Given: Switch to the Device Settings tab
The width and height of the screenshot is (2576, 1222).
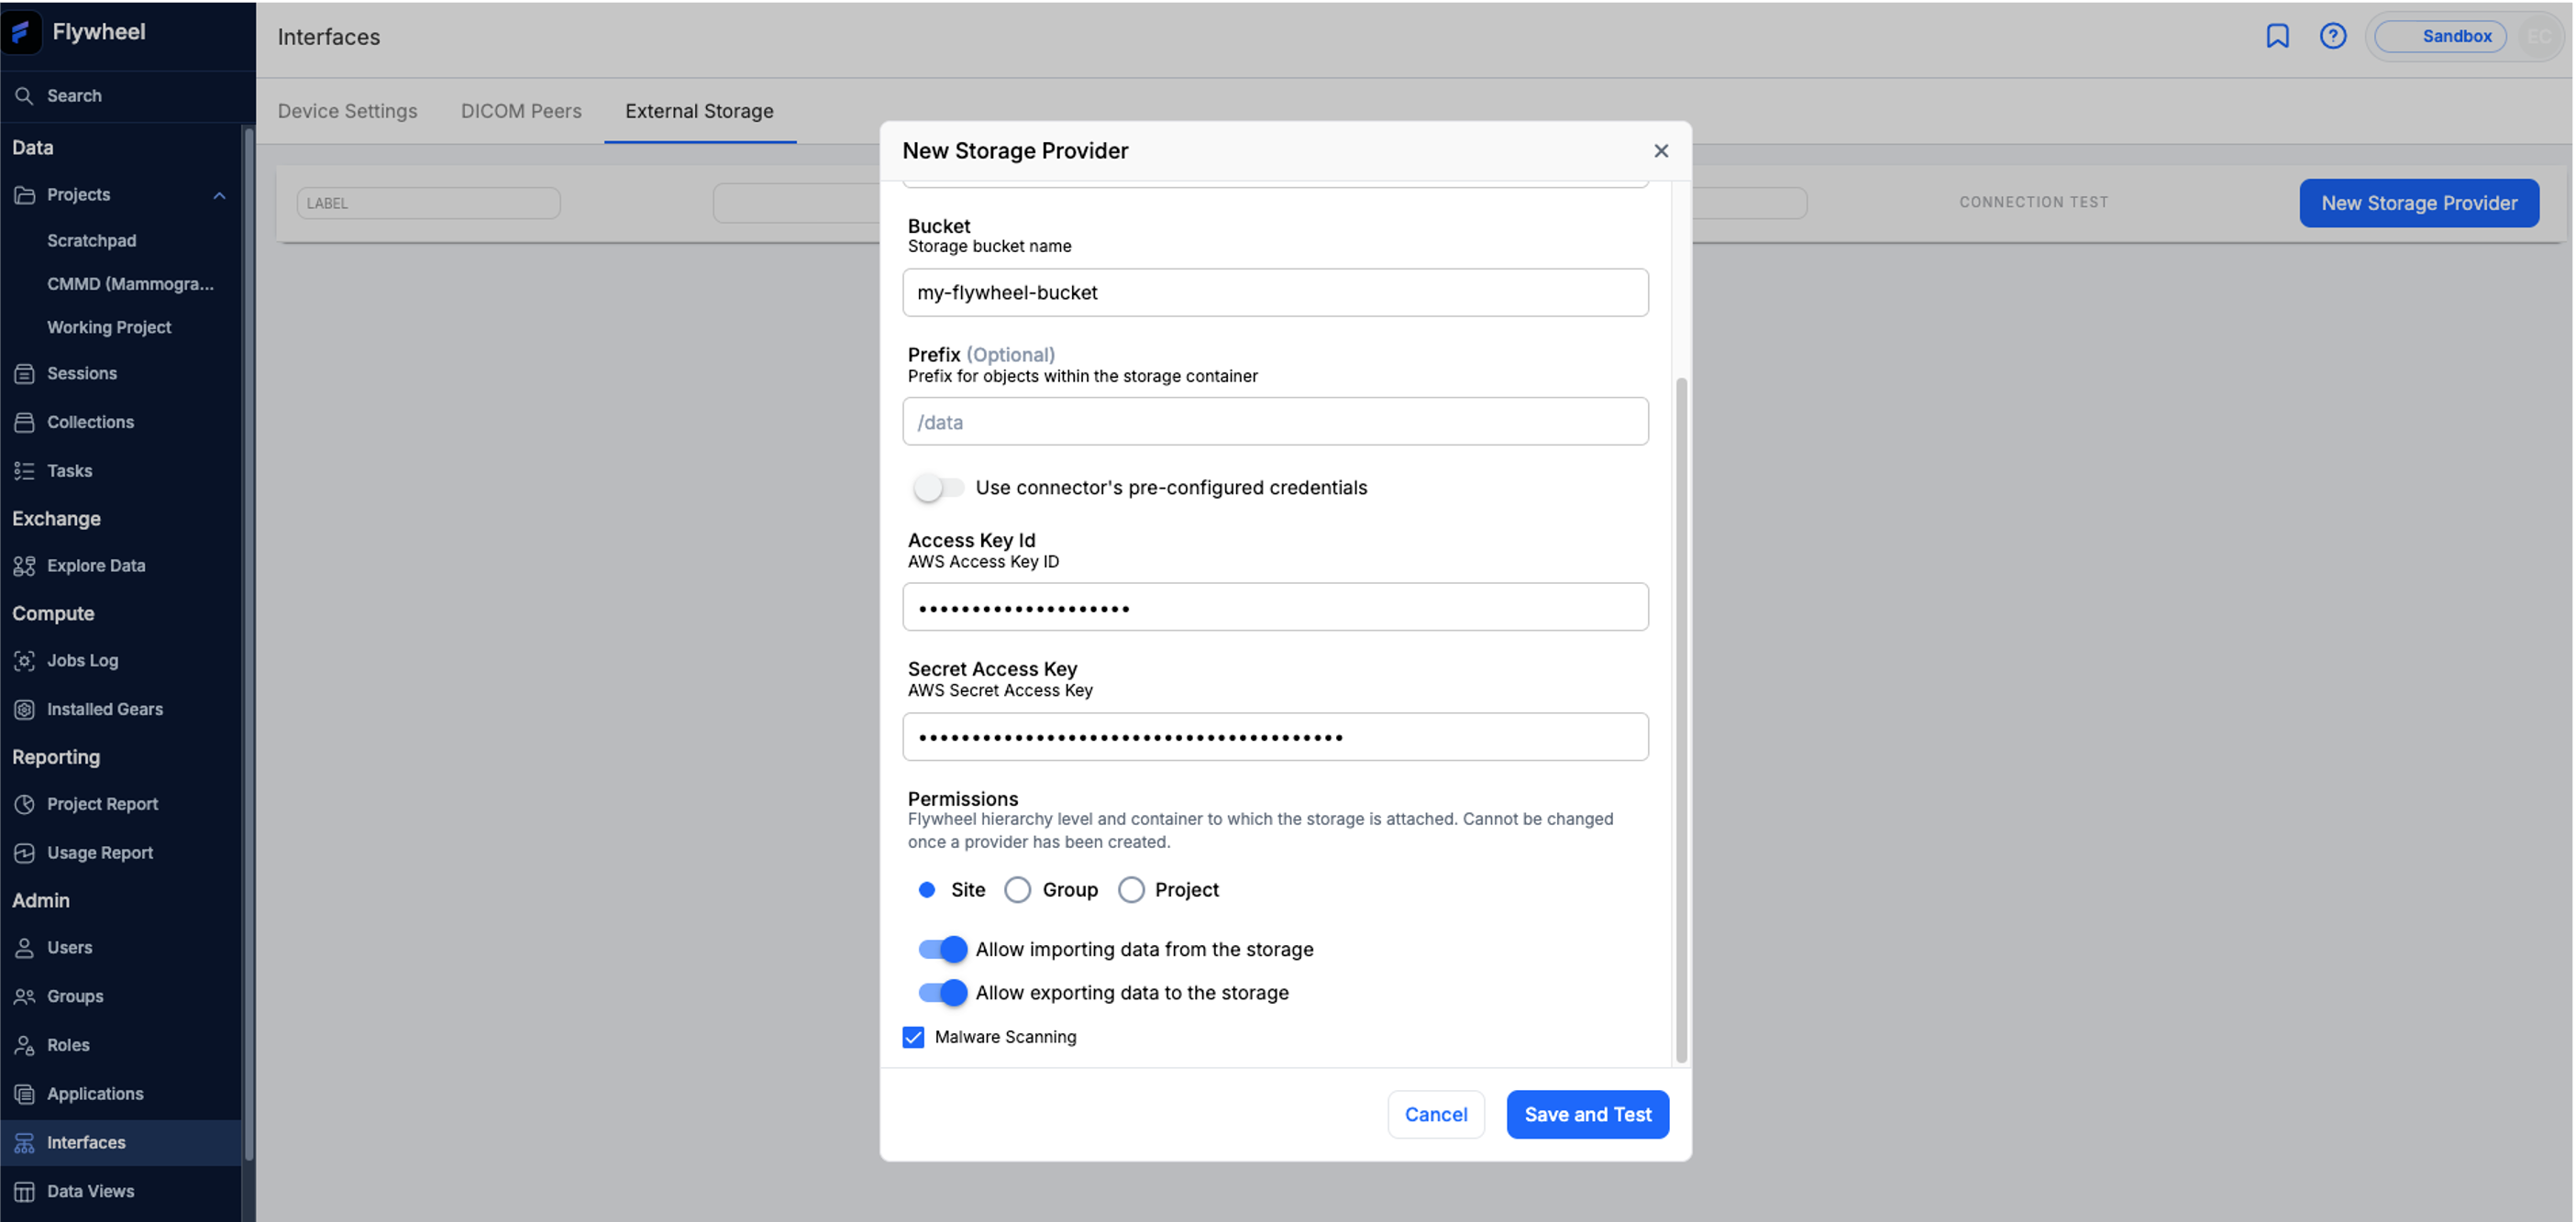Looking at the screenshot, I should pyautogui.click(x=347, y=111).
